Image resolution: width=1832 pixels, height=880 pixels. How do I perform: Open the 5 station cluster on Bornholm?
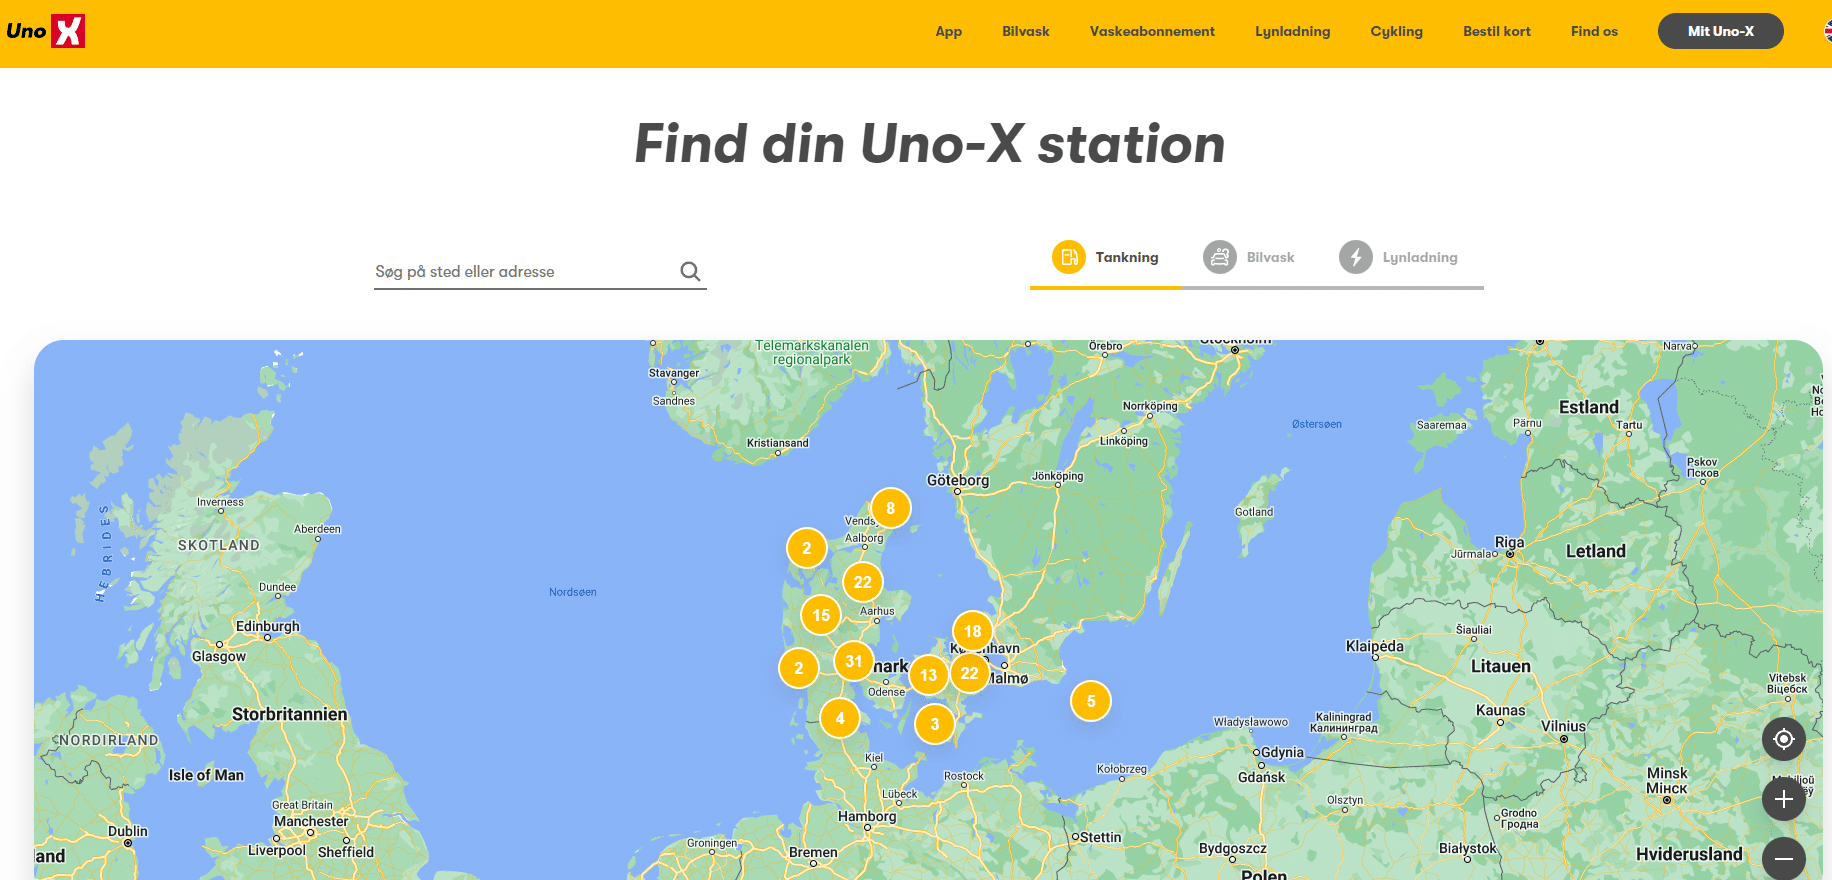pos(1090,701)
